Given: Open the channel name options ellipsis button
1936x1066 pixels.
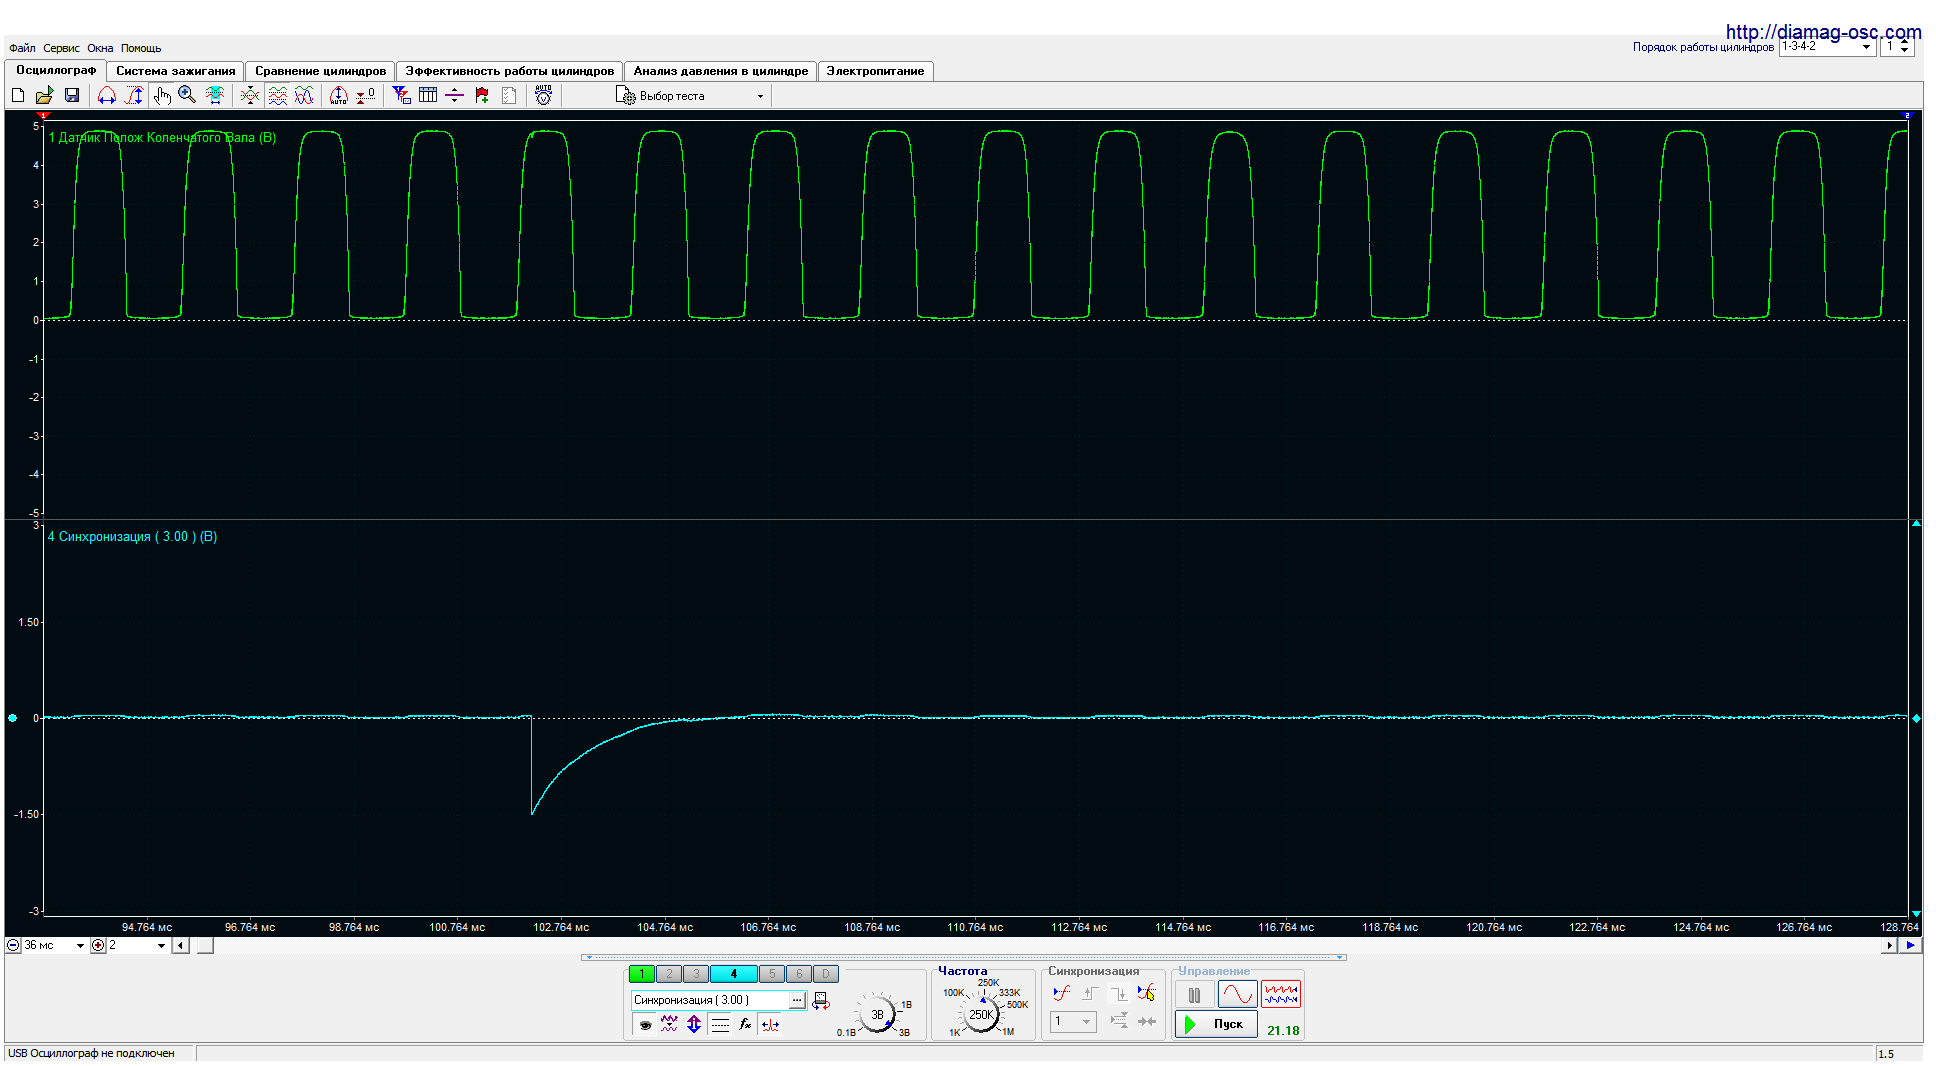Looking at the screenshot, I should point(797,1000).
